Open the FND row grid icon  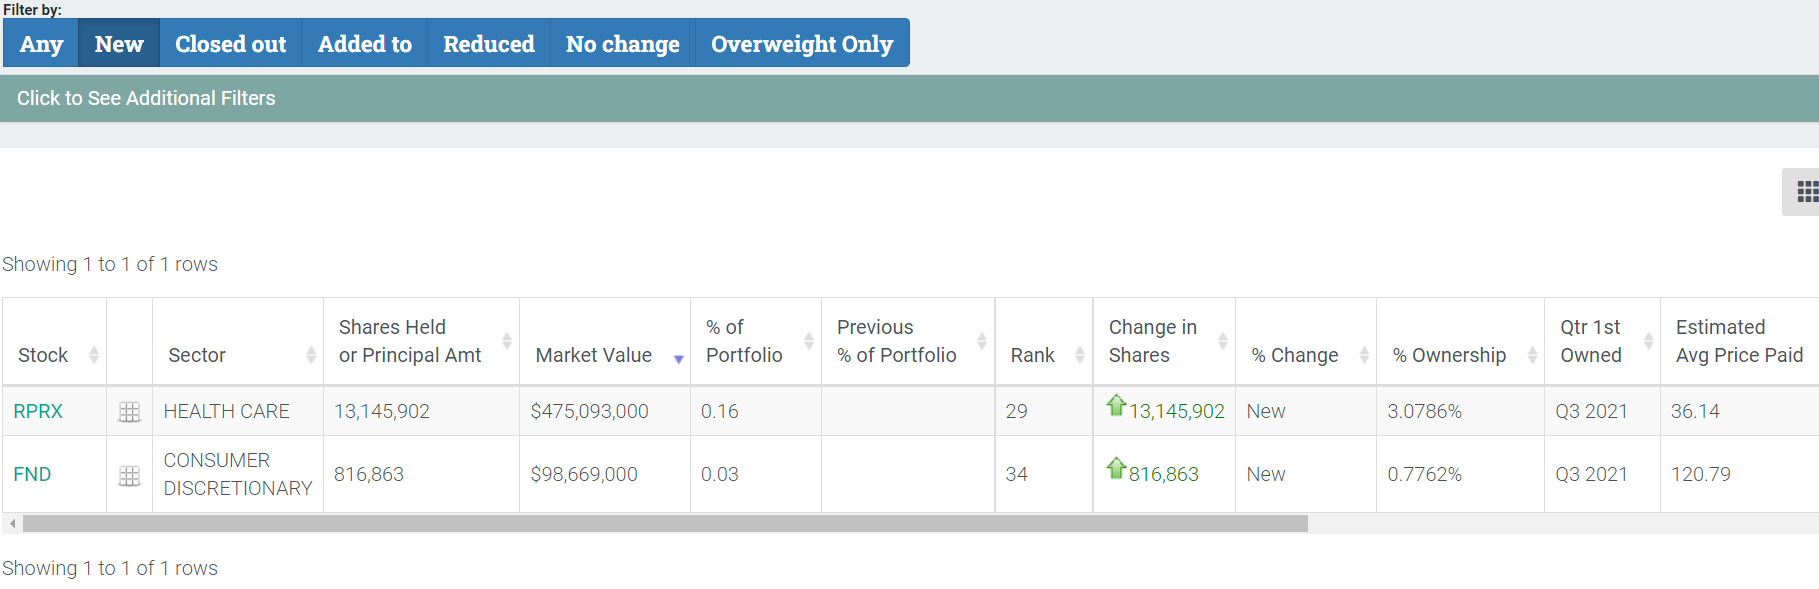[x=129, y=476]
